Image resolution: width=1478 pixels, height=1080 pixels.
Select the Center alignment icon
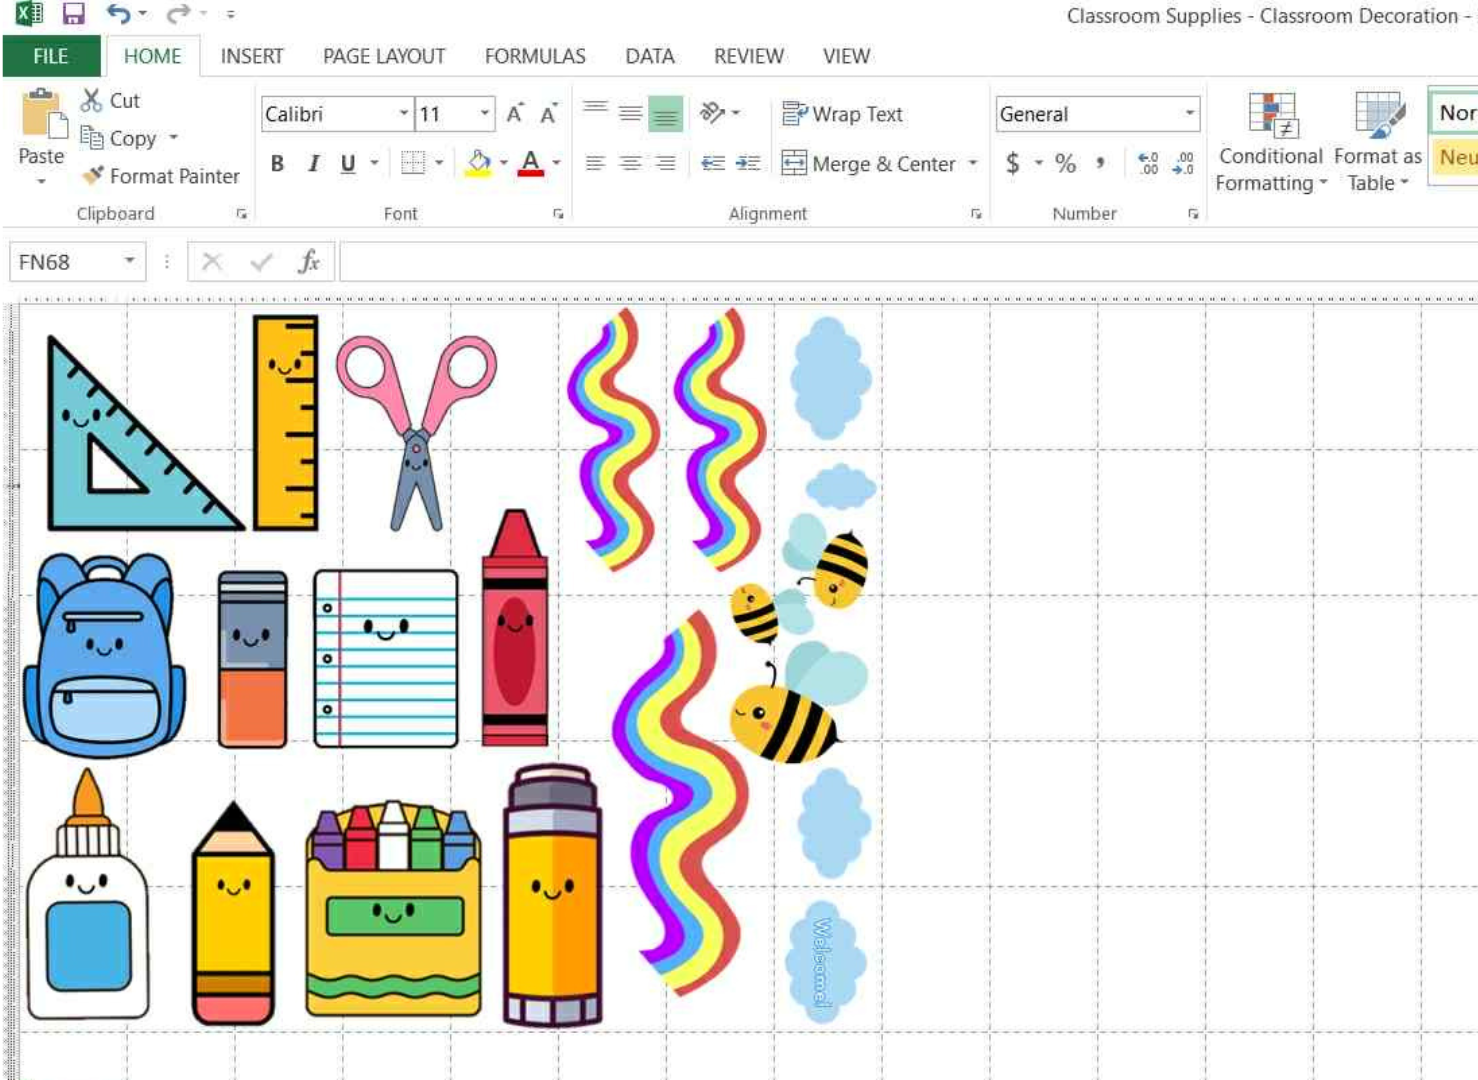[628, 161]
